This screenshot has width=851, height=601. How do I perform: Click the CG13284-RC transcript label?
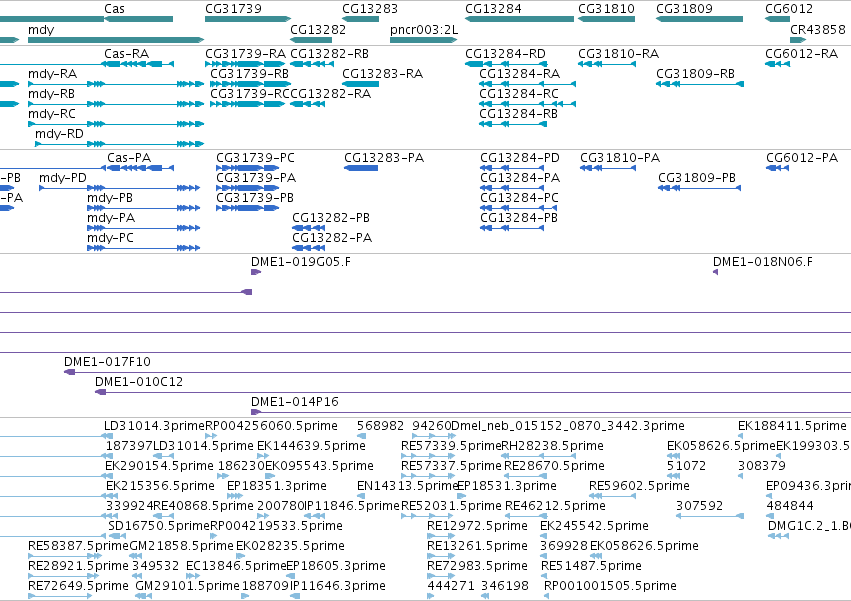(518, 94)
